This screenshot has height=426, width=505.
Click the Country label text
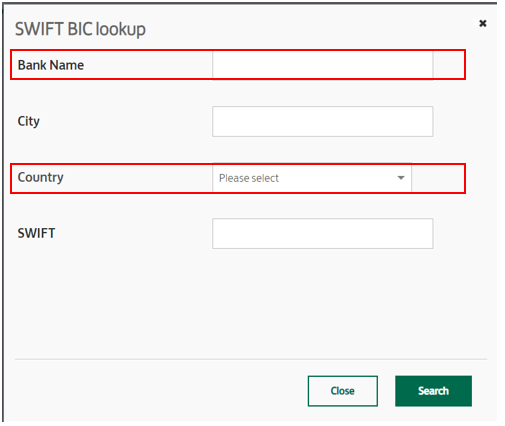click(40, 177)
